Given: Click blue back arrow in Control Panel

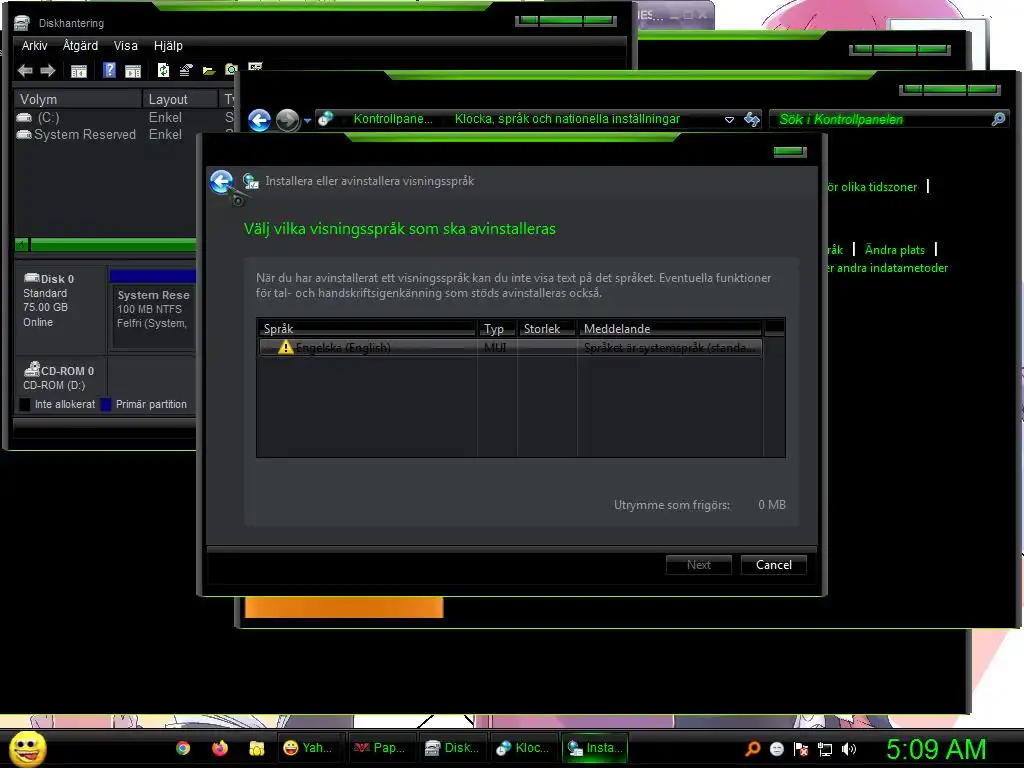Looking at the screenshot, I should 259,120.
